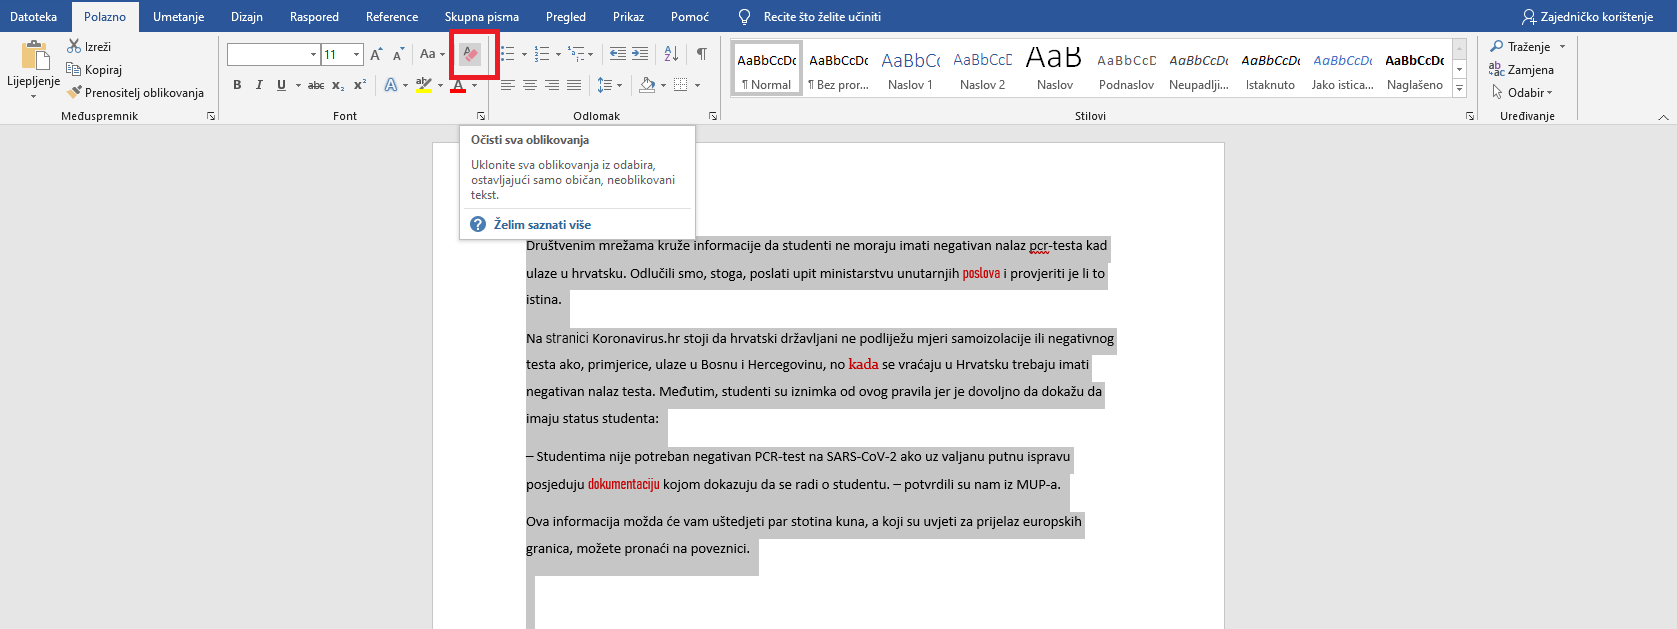Apply the Podnaslov subtitle style
Viewport: 1677px width, 629px height.
[x=1127, y=68]
